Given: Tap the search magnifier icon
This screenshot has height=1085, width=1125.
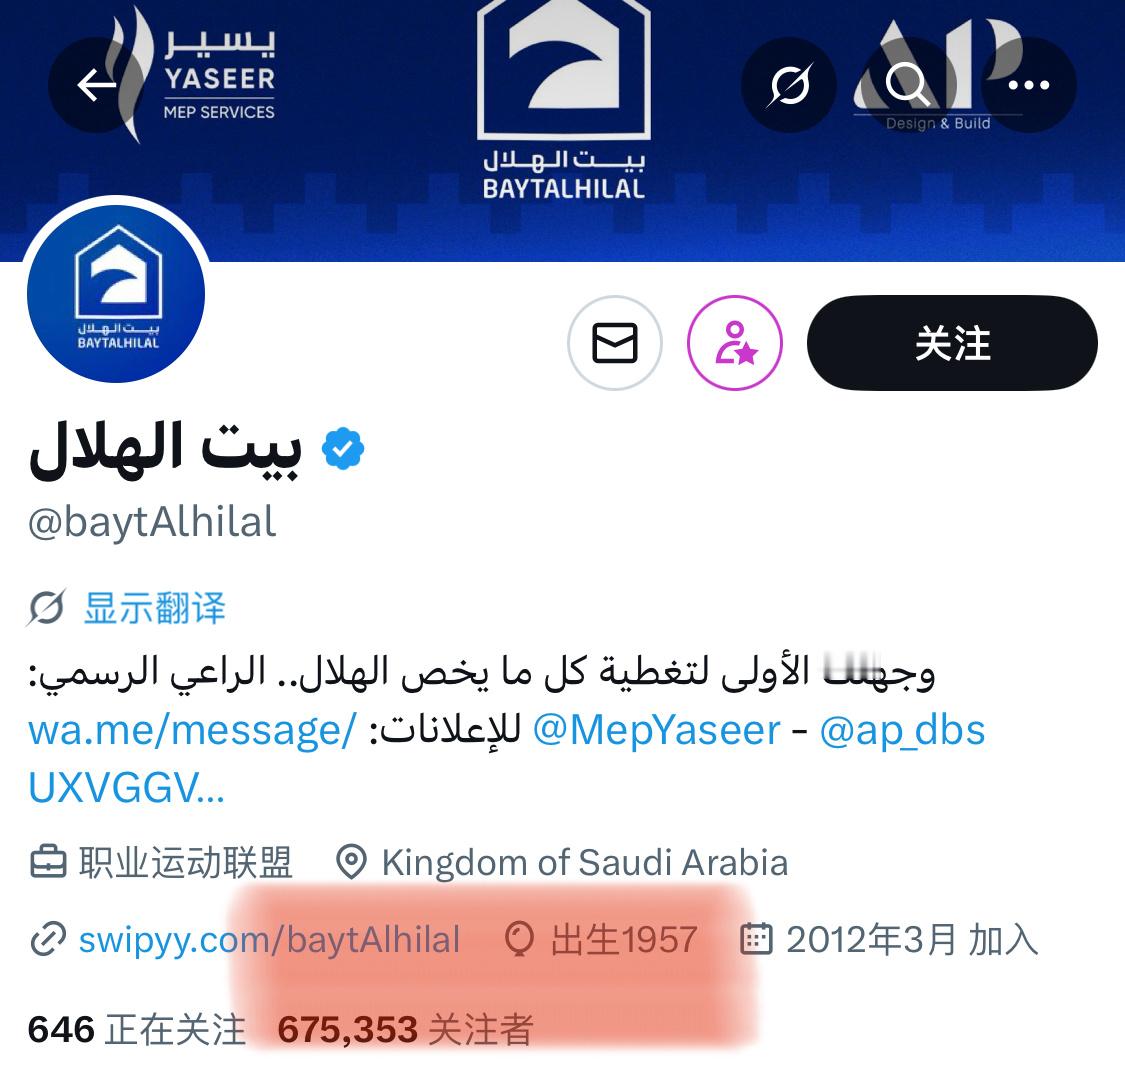Looking at the screenshot, I should click(x=908, y=85).
